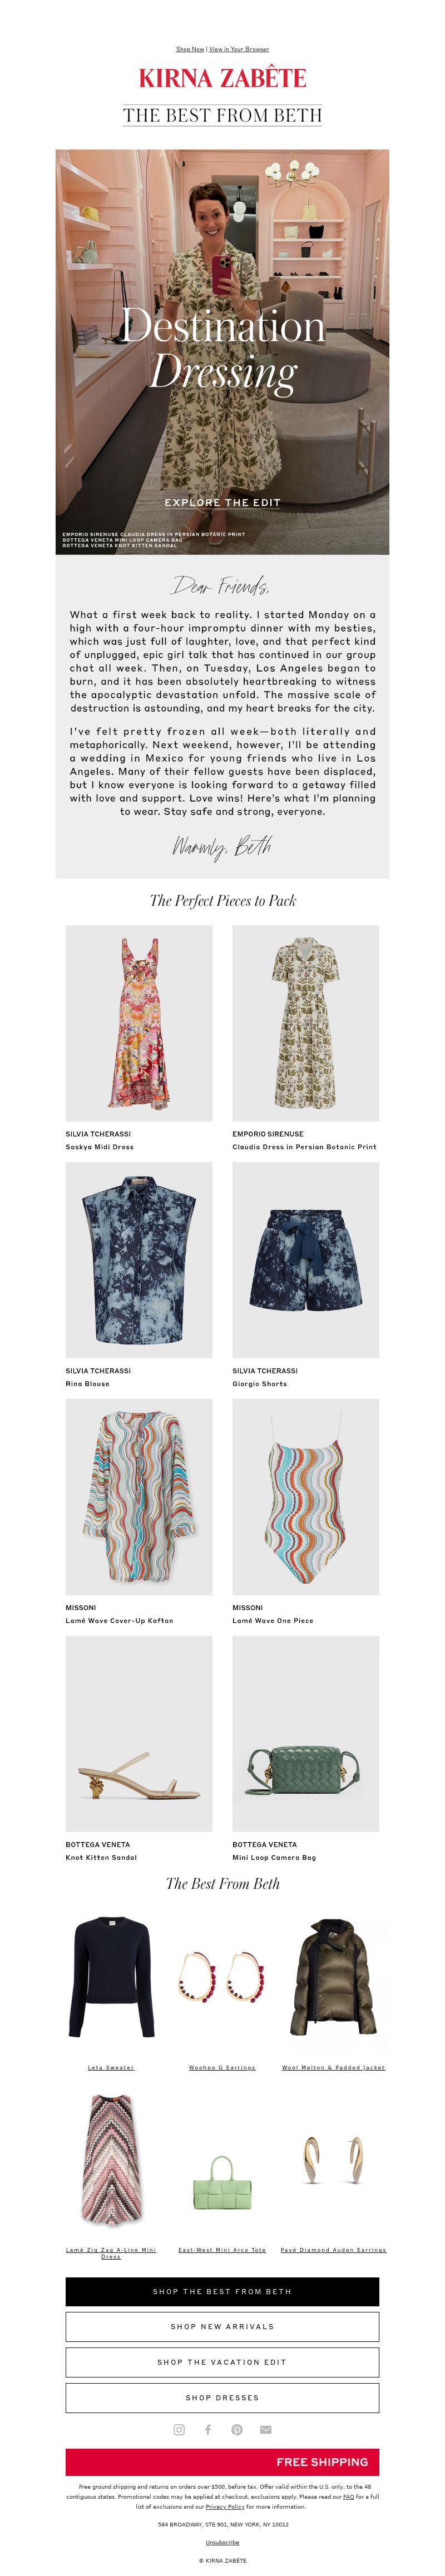Viewport: 445px width, 2576px height.
Task: Select the green Mini Loop Camera Bag image
Action: pyautogui.click(x=306, y=1733)
